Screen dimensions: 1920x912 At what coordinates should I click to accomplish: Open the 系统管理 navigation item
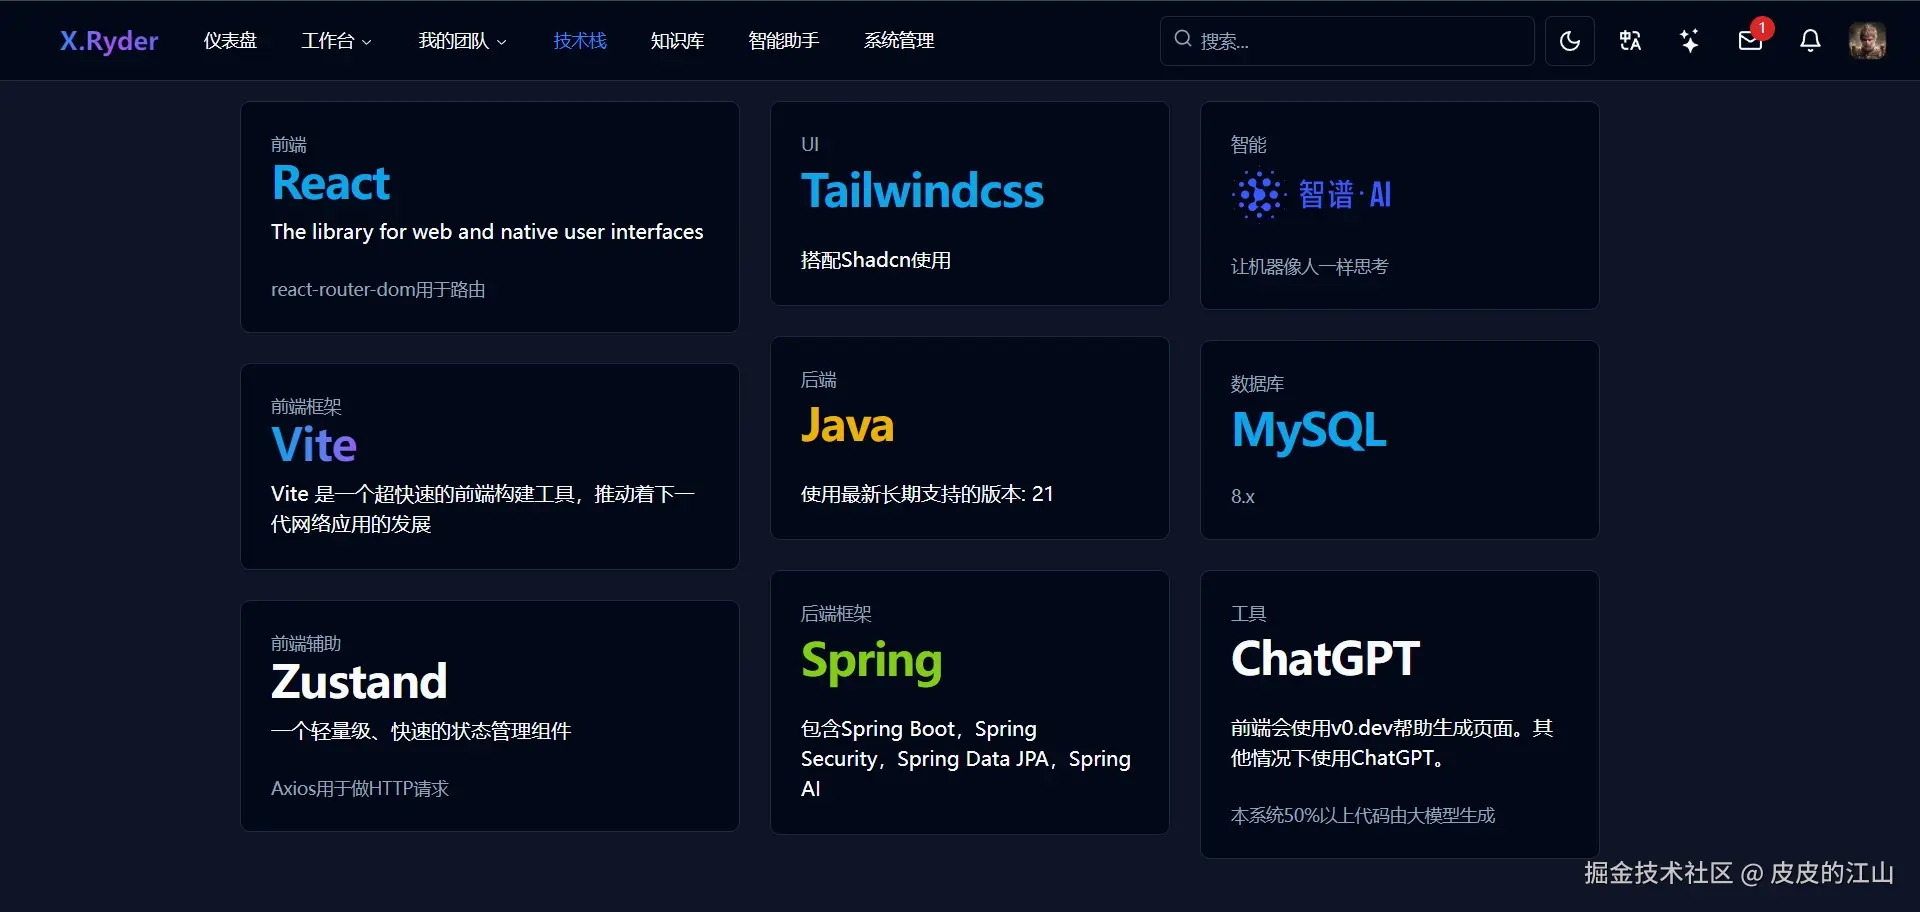(899, 41)
